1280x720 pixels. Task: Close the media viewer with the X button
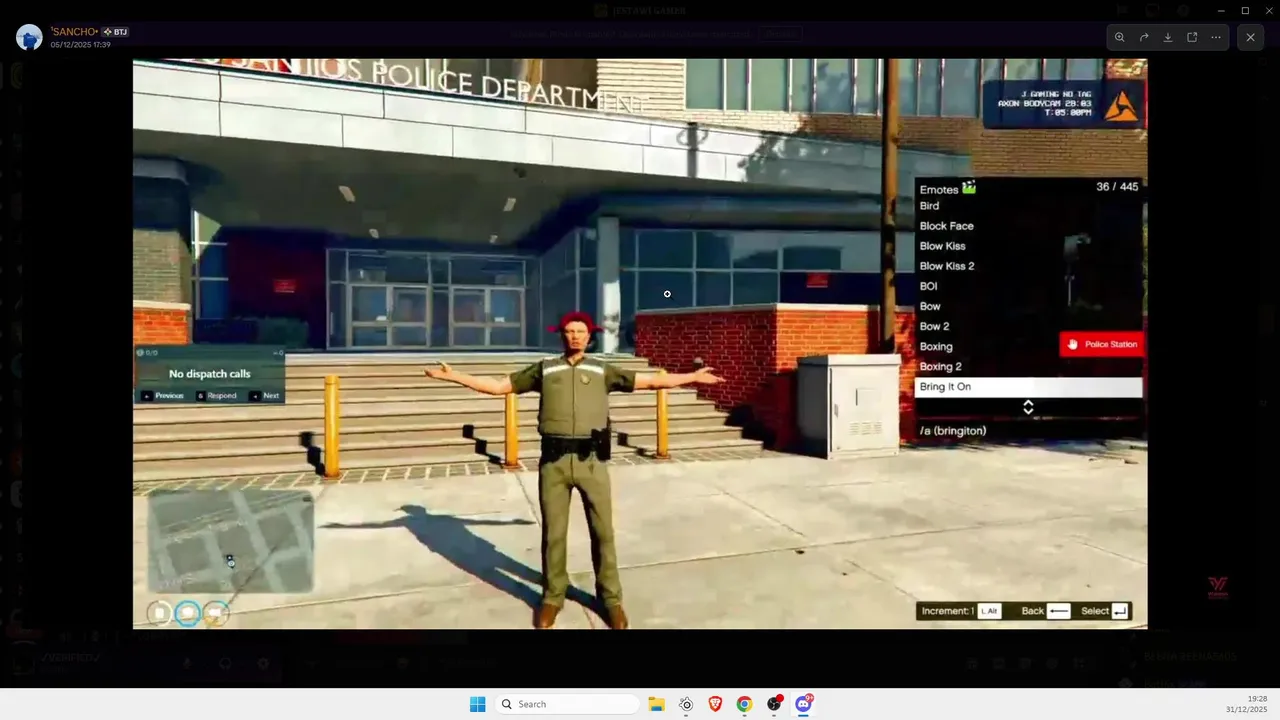coord(1250,37)
